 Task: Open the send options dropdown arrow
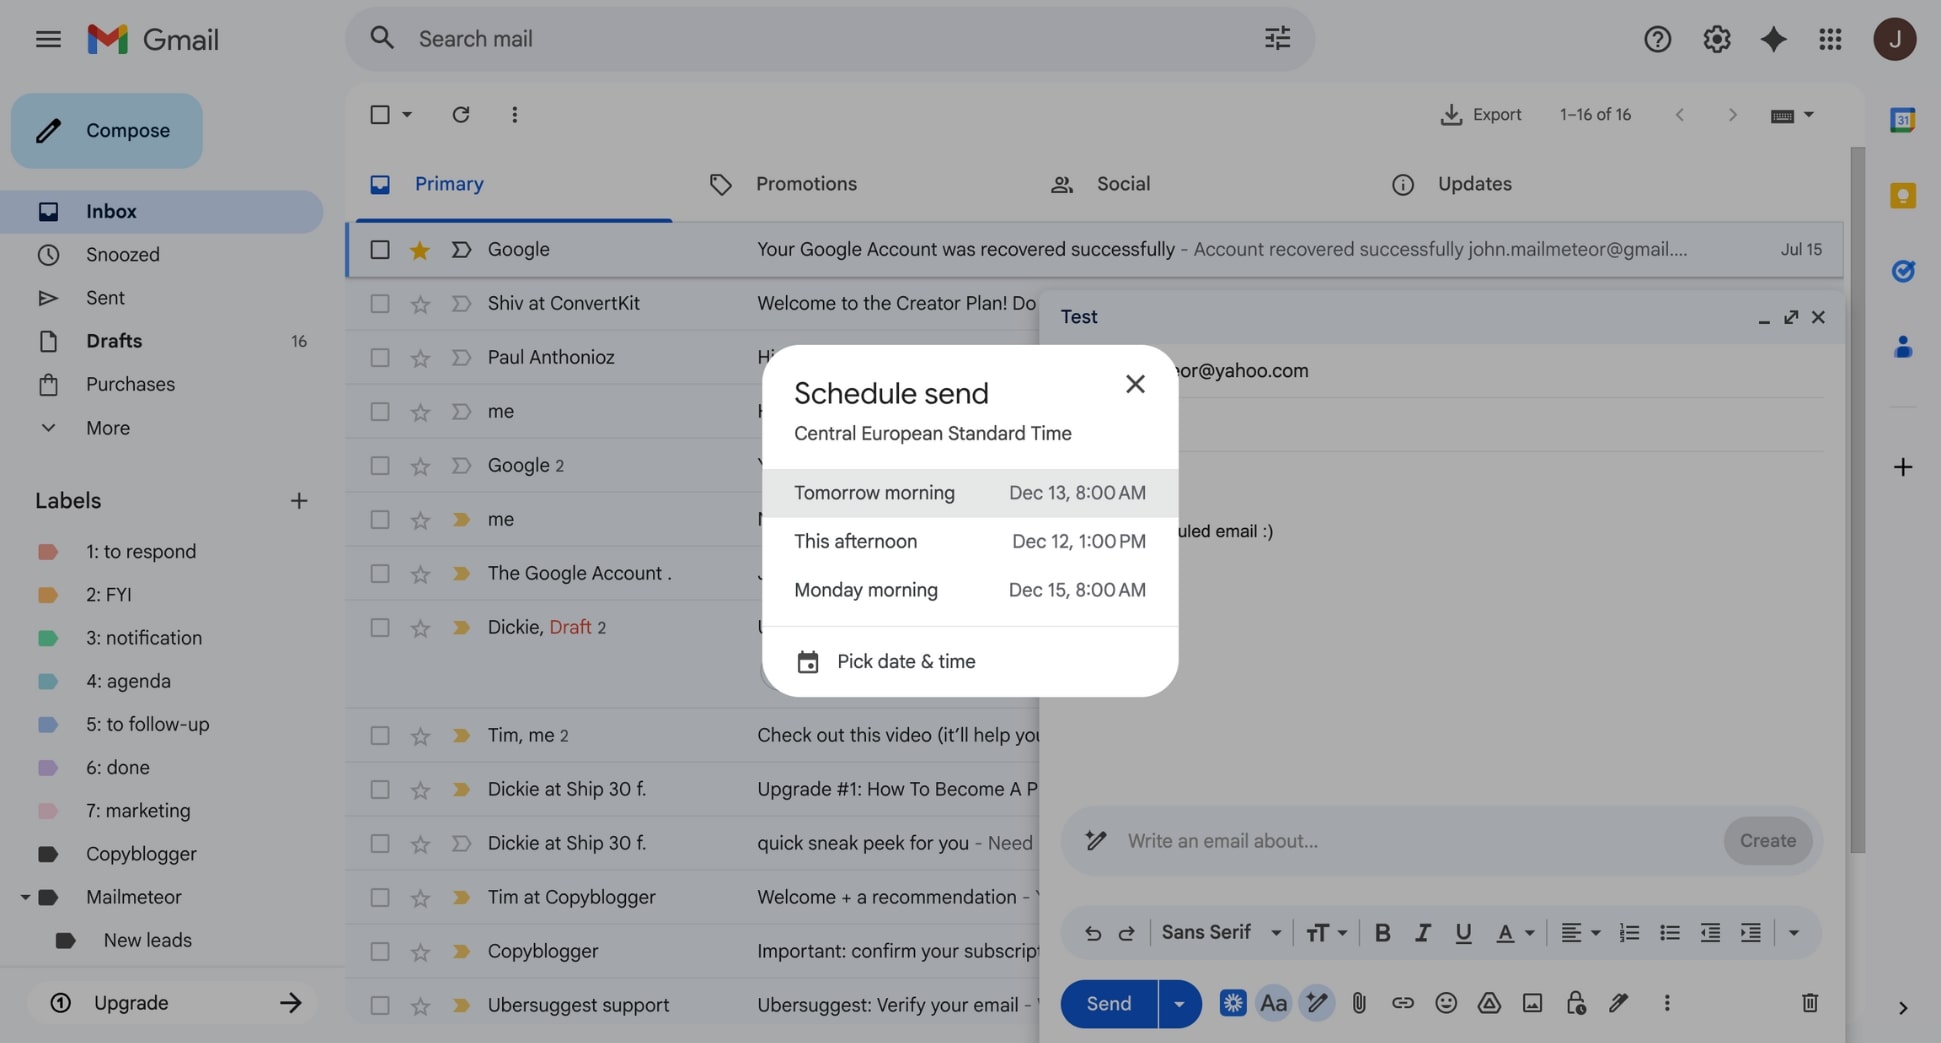(1178, 1003)
